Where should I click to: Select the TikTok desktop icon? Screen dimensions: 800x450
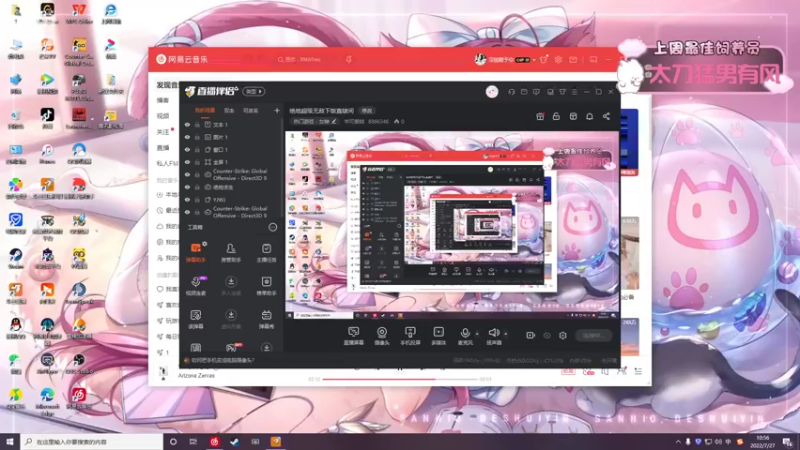pos(47,118)
